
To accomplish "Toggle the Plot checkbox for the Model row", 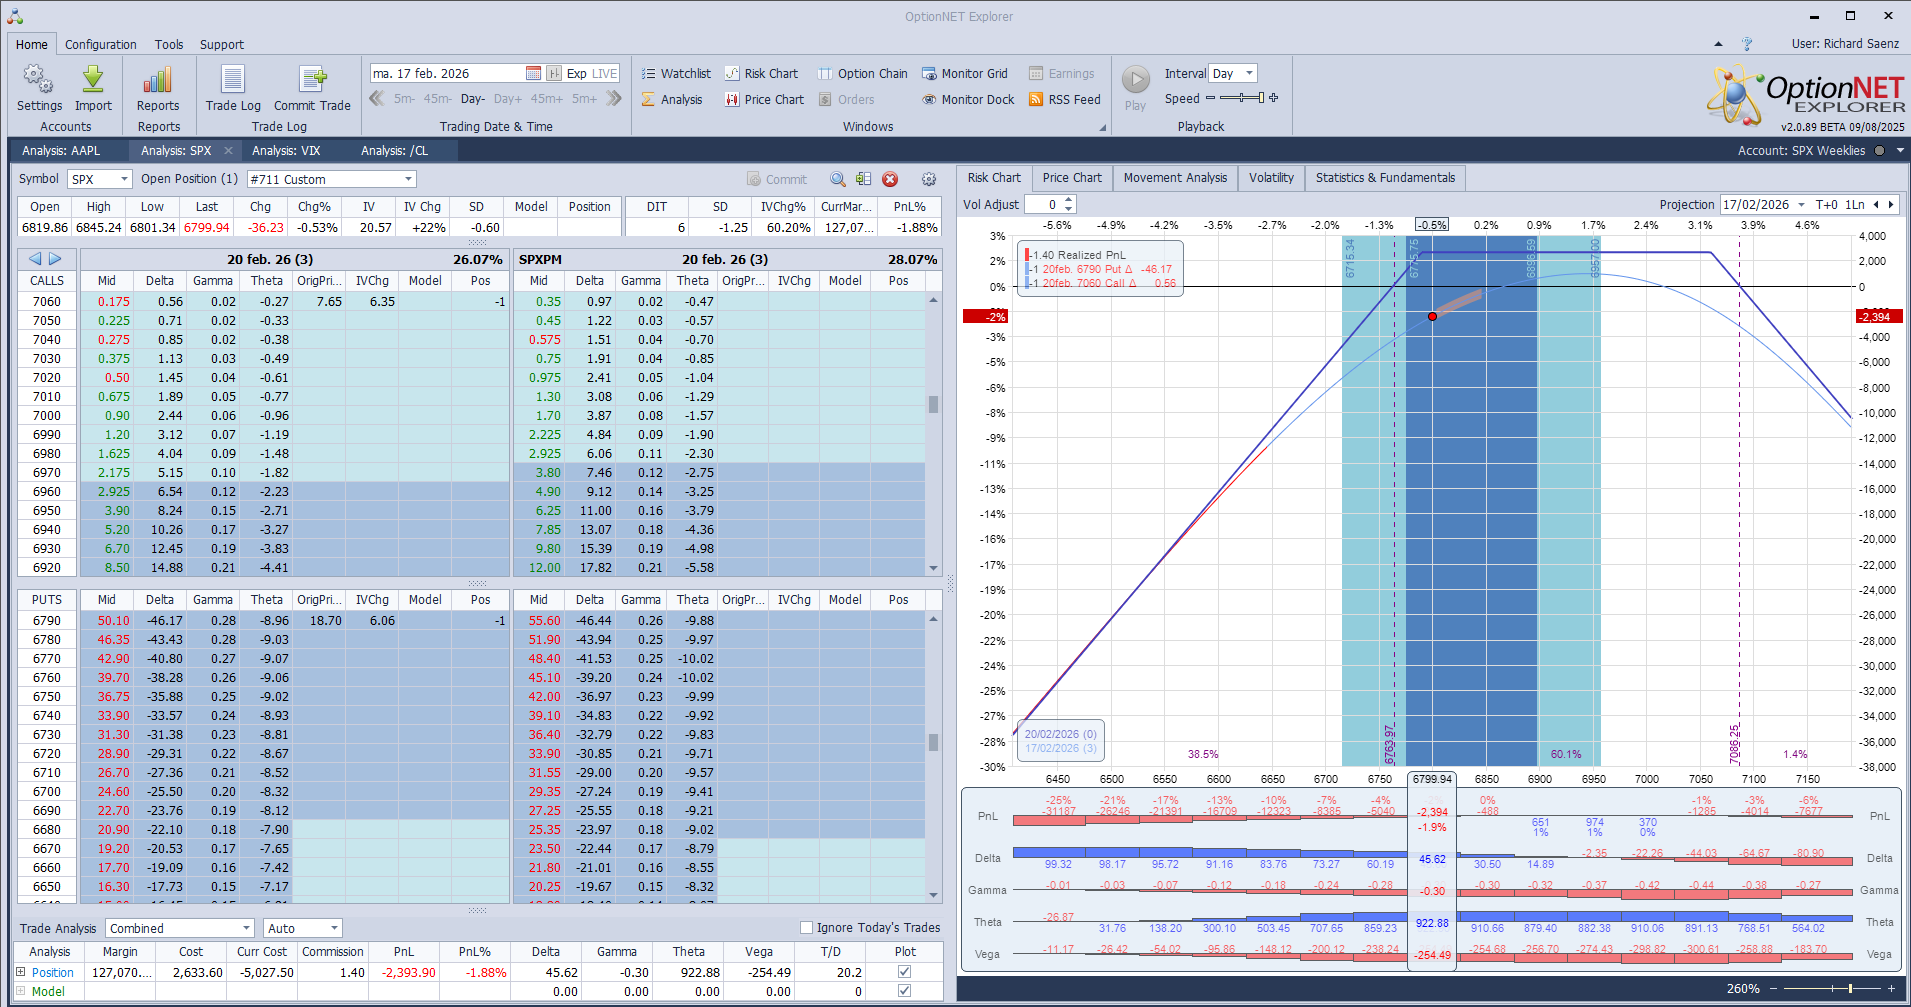I will coord(904,991).
